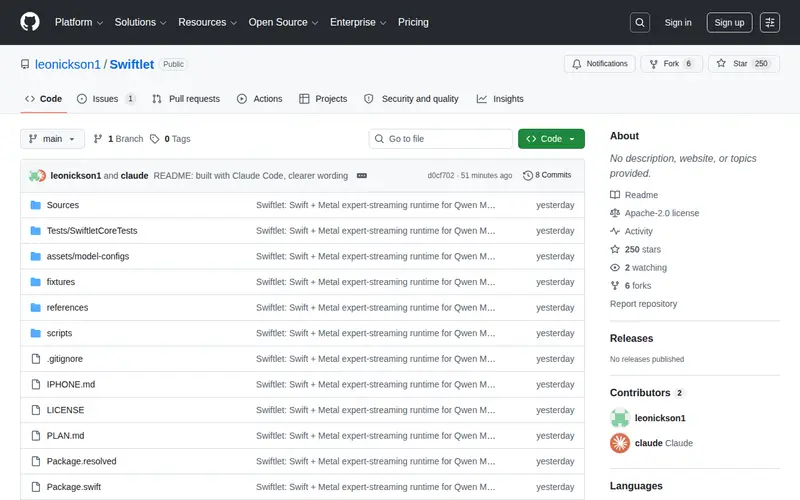Open the Platform dropdown menu

click(x=79, y=22)
